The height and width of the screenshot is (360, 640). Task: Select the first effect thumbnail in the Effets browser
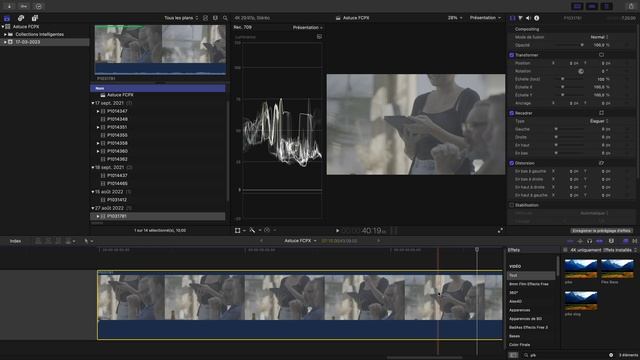pyautogui.click(x=580, y=269)
